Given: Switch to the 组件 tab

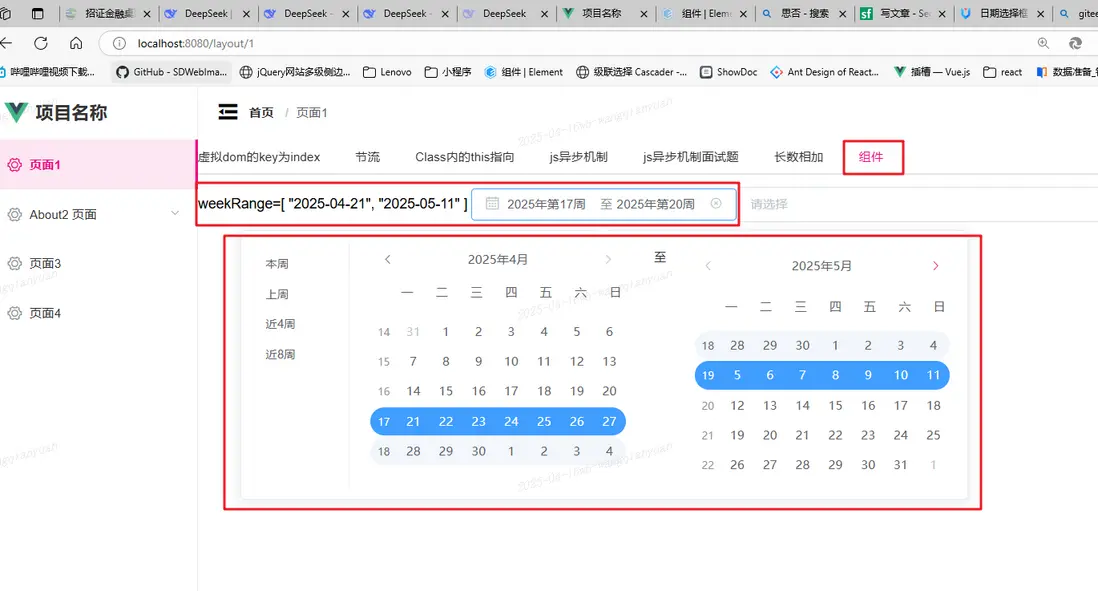Looking at the screenshot, I should [871, 157].
